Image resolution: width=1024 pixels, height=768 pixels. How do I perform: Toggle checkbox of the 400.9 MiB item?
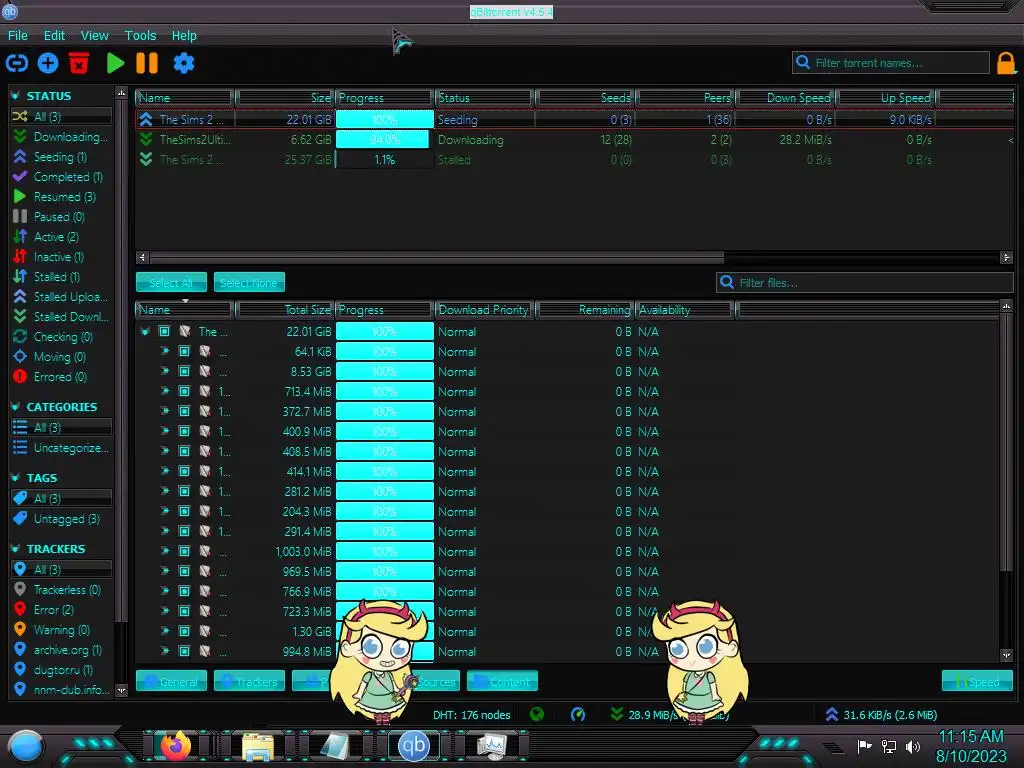point(184,432)
